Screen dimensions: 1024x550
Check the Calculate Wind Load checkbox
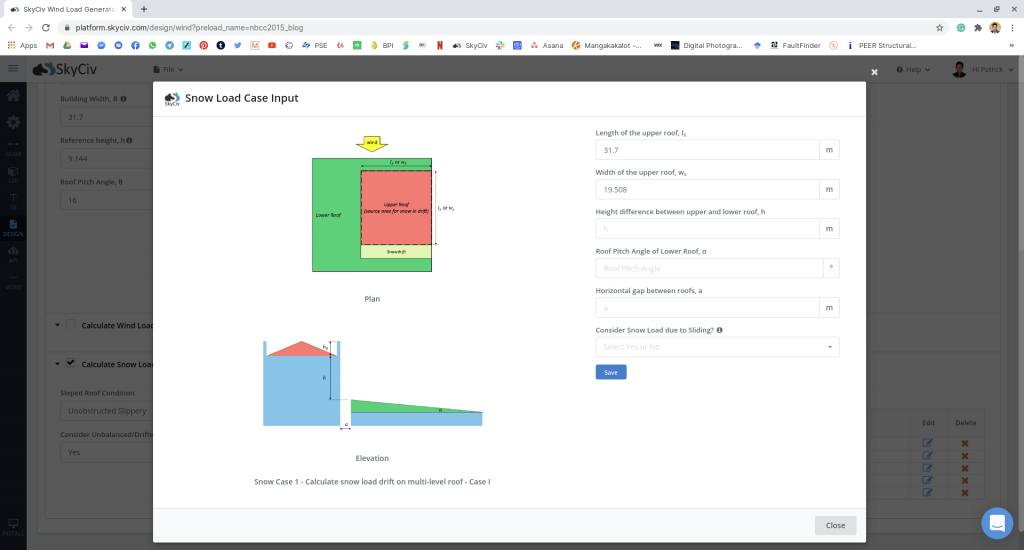click(x=70, y=324)
